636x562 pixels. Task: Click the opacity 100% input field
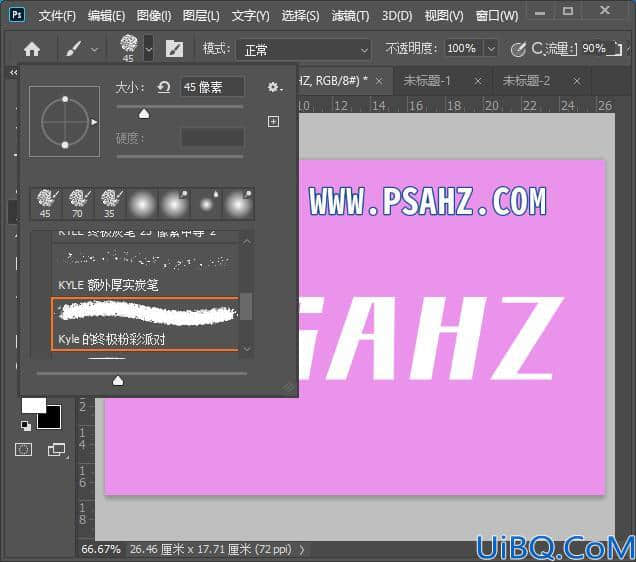[x=463, y=49]
